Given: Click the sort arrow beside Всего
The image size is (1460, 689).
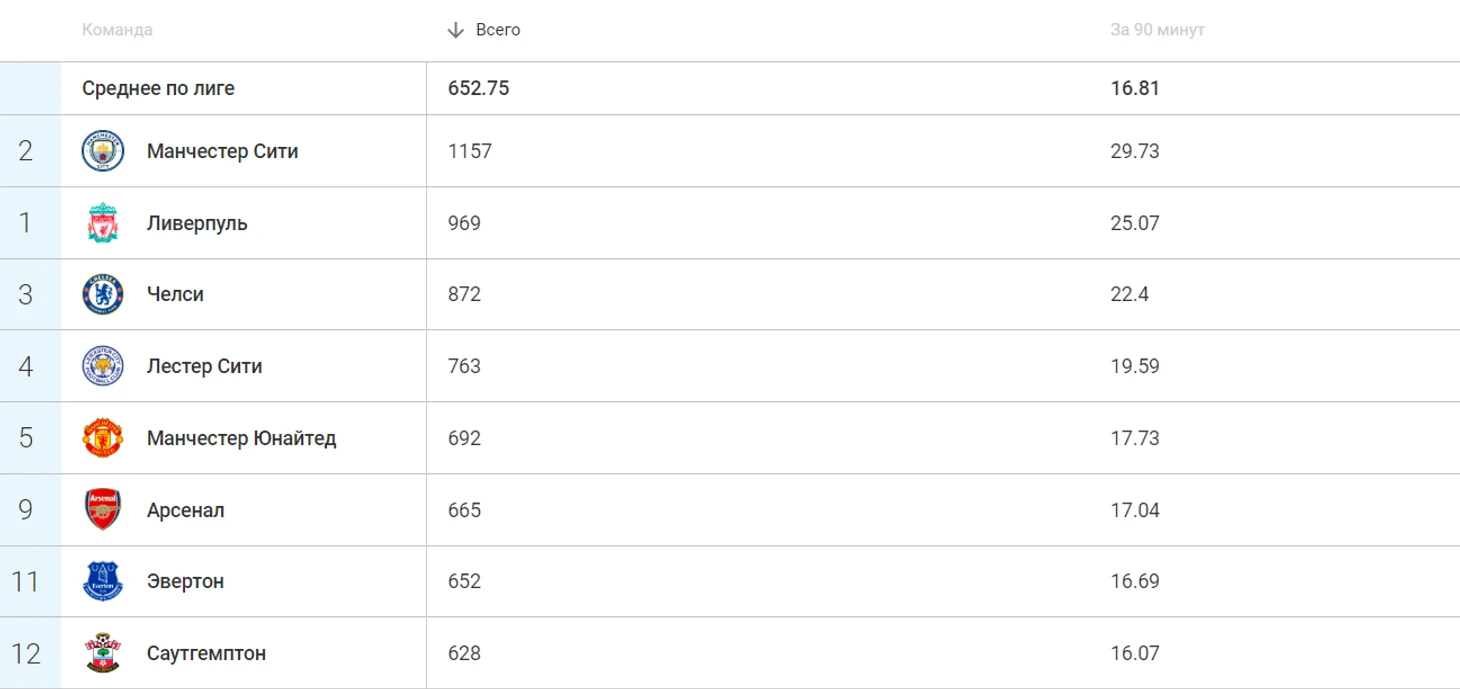Looking at the screenshot, I should click(456, 30).
